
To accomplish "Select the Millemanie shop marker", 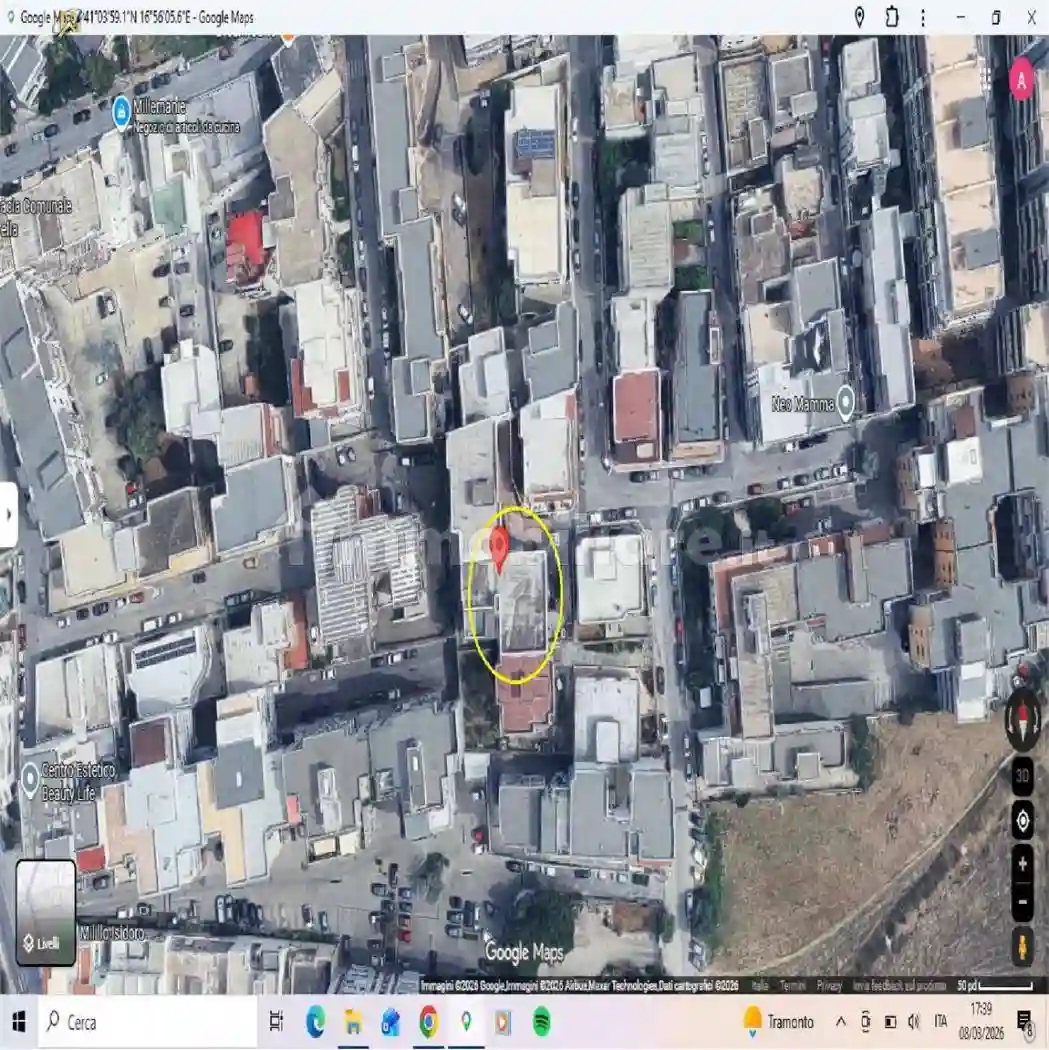I will click(122, 109).
